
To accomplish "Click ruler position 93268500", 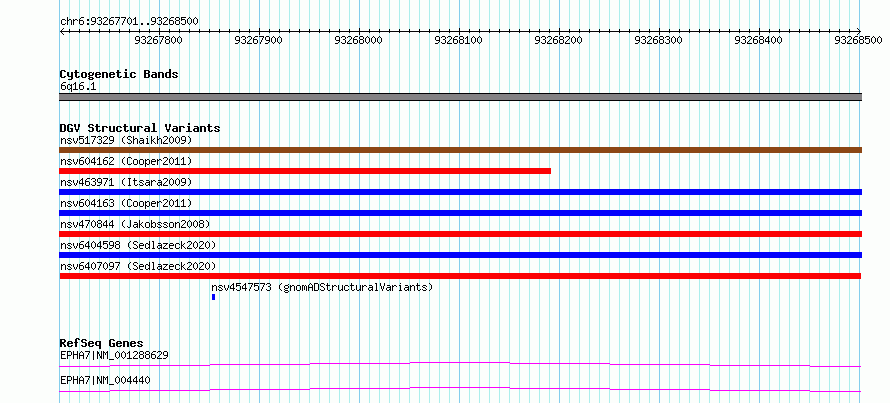I will [x=859, y=40].
